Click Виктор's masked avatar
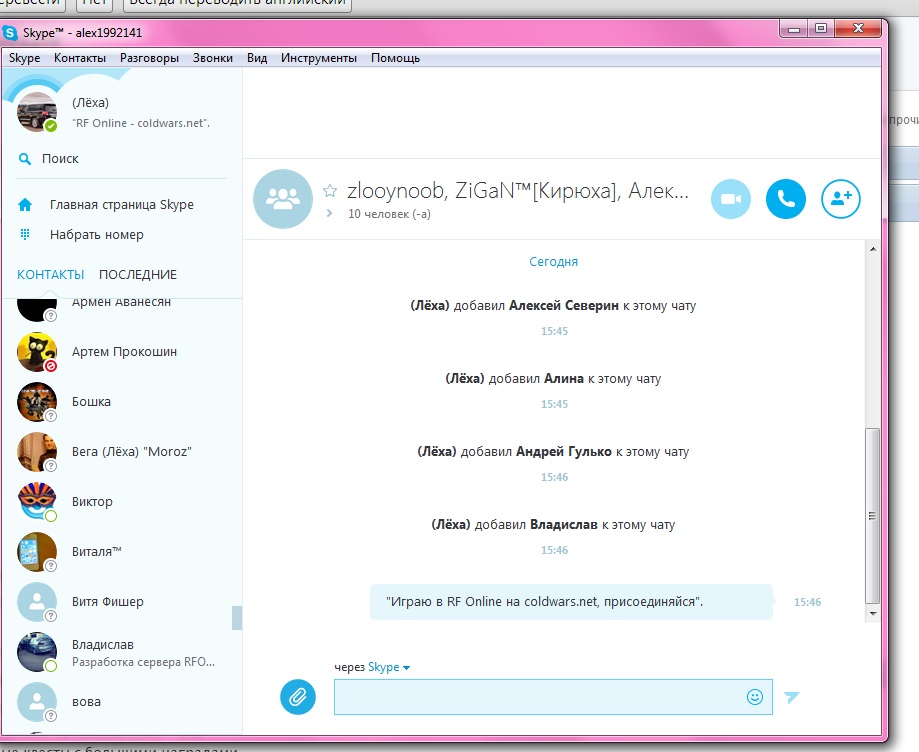Image resolution: width=919 pixels, height=752 pixels. click(37, 502)
